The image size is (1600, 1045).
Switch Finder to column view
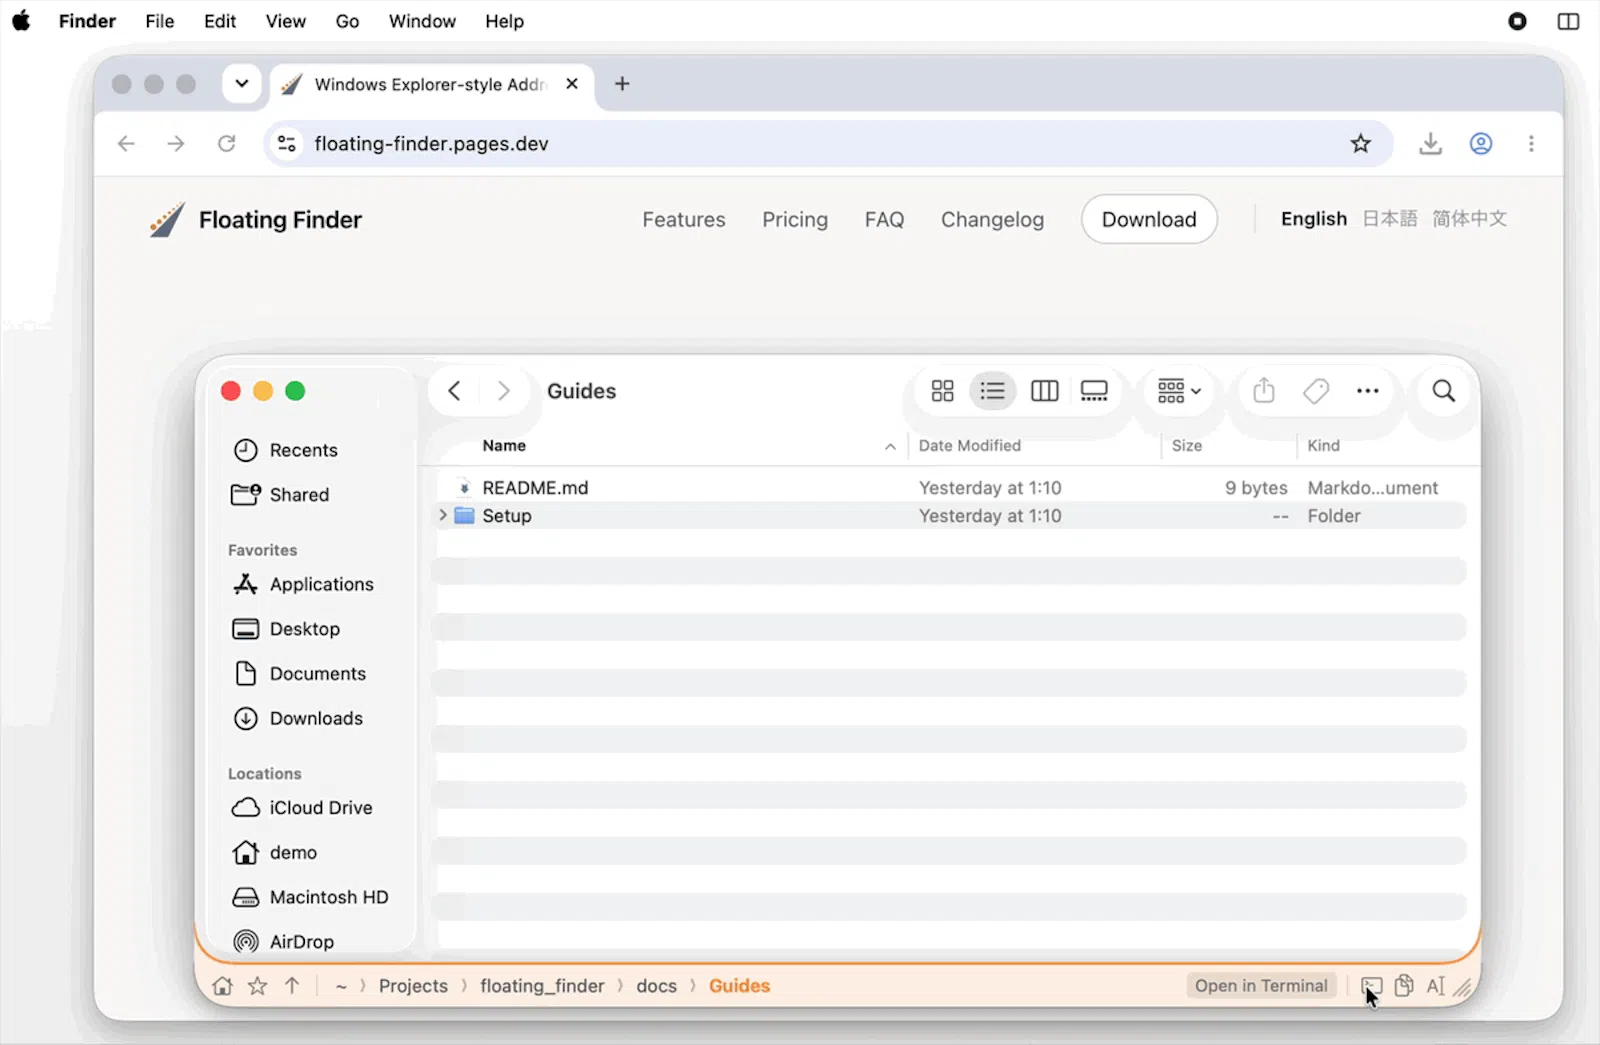[1044, 391]
